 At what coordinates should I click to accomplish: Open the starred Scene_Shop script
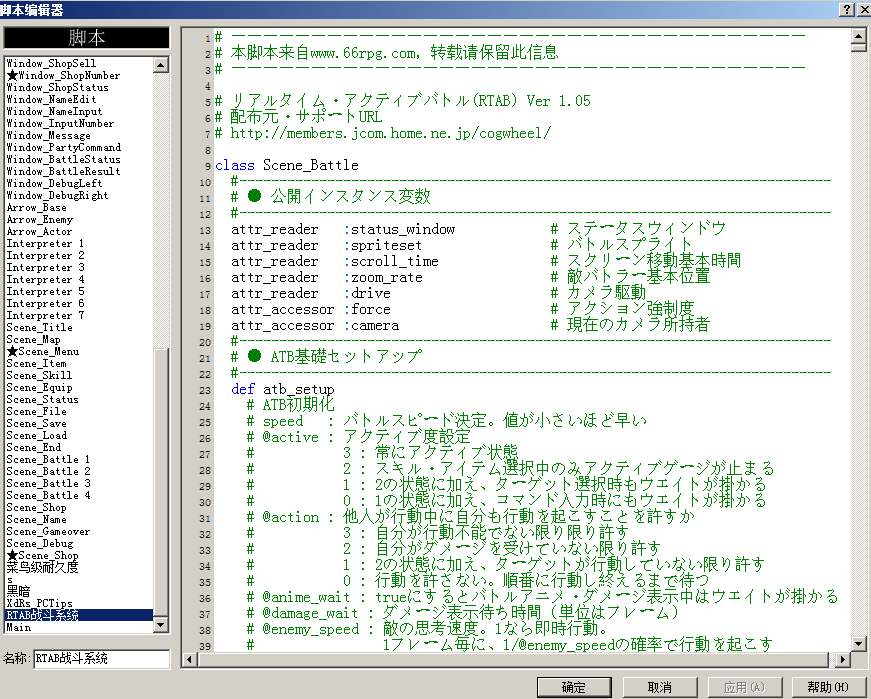coord(79,556)
